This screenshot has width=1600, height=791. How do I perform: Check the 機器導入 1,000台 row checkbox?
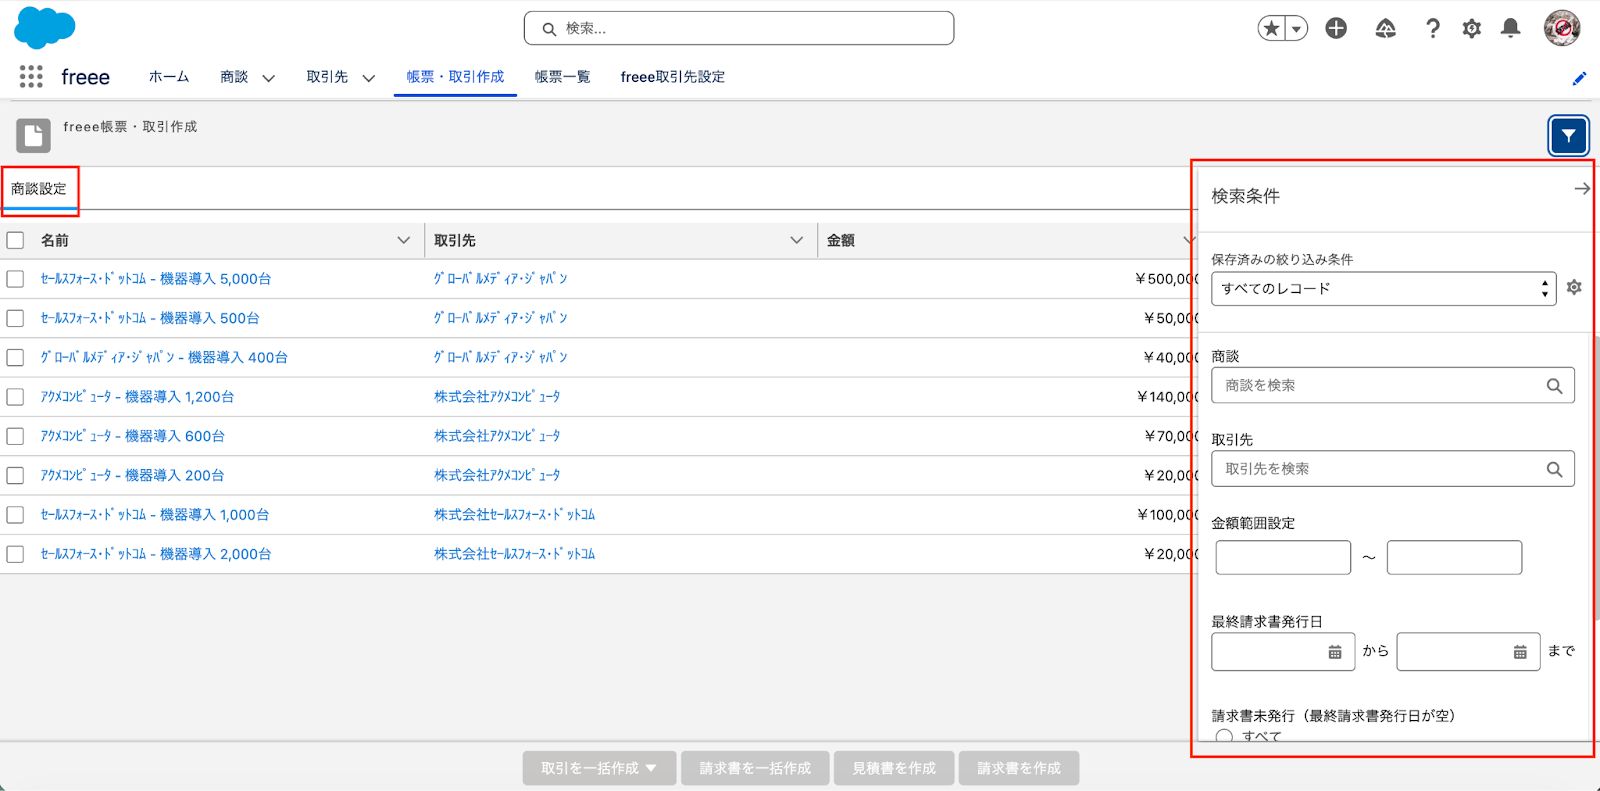click(x=15, y=515)
